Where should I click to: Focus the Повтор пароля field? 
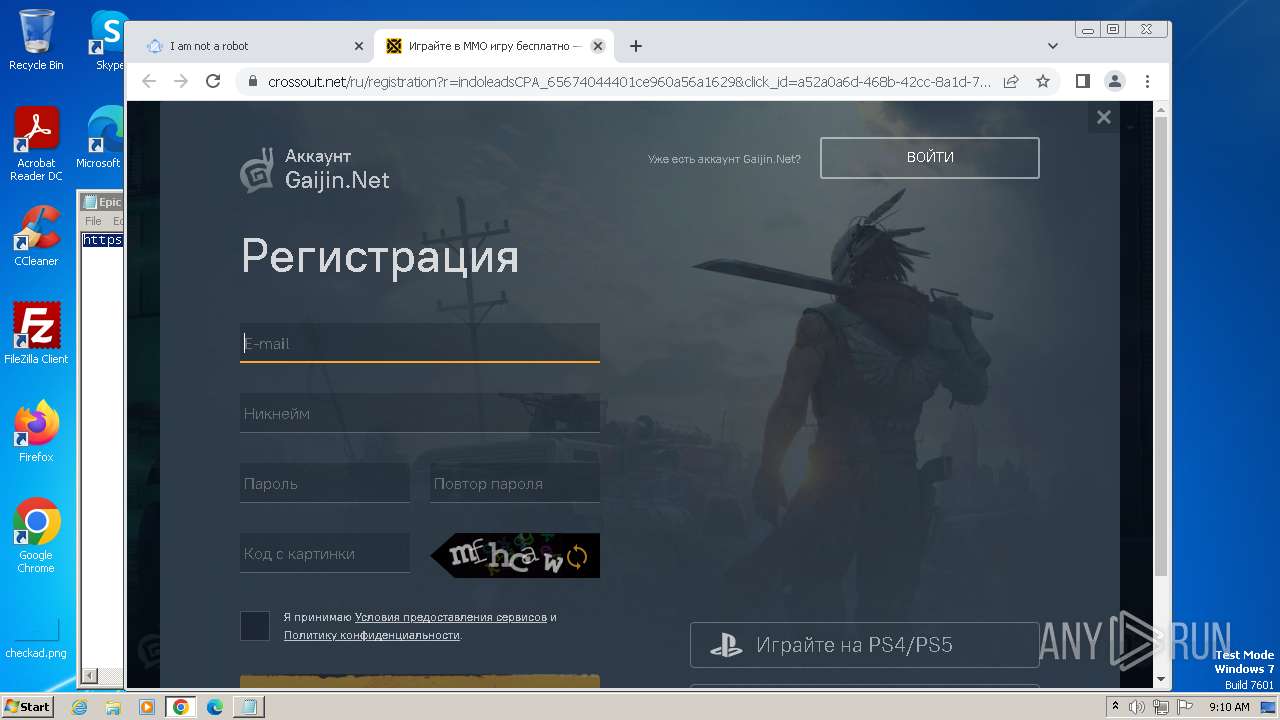tap(515, 483)
